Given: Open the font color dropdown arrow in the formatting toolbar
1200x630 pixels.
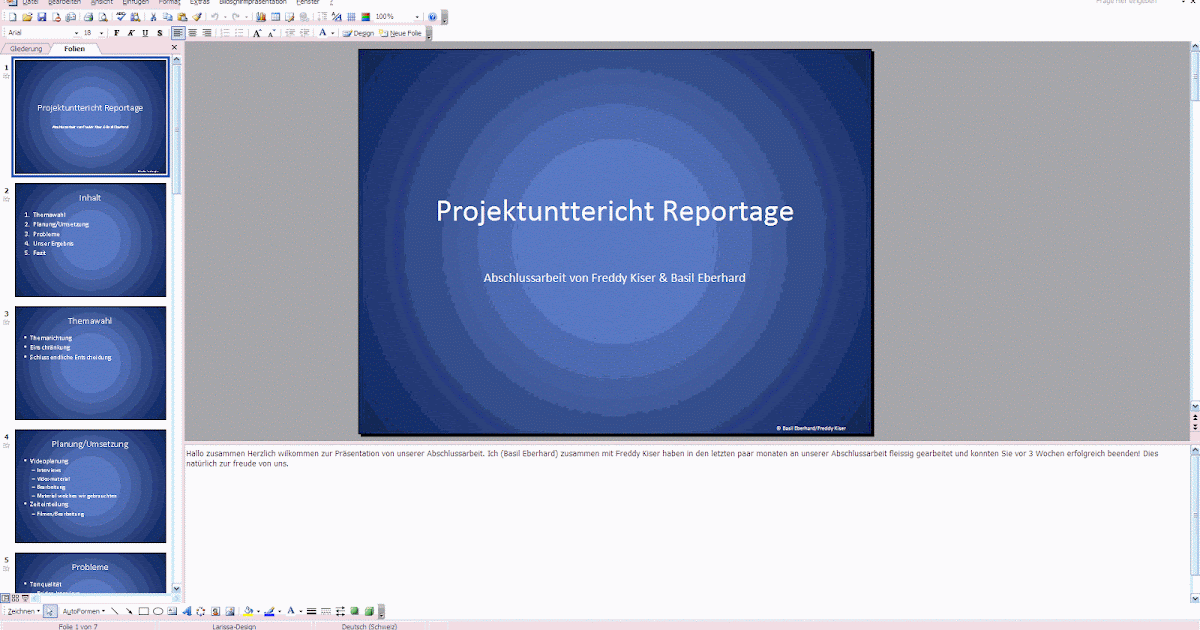Looking at the screenshot, I should [333, 33].
